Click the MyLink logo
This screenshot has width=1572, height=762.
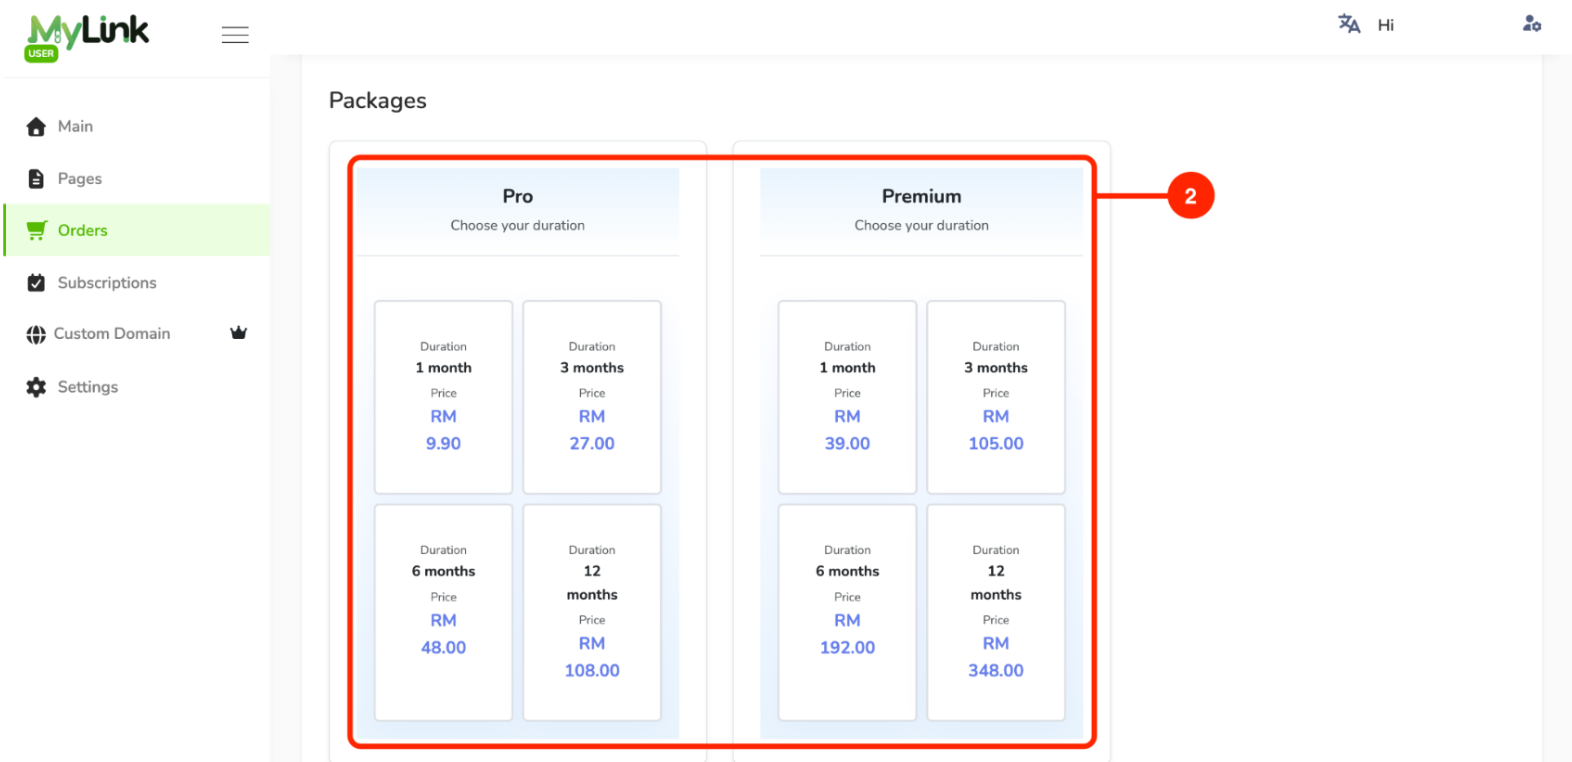click(87, 37)
